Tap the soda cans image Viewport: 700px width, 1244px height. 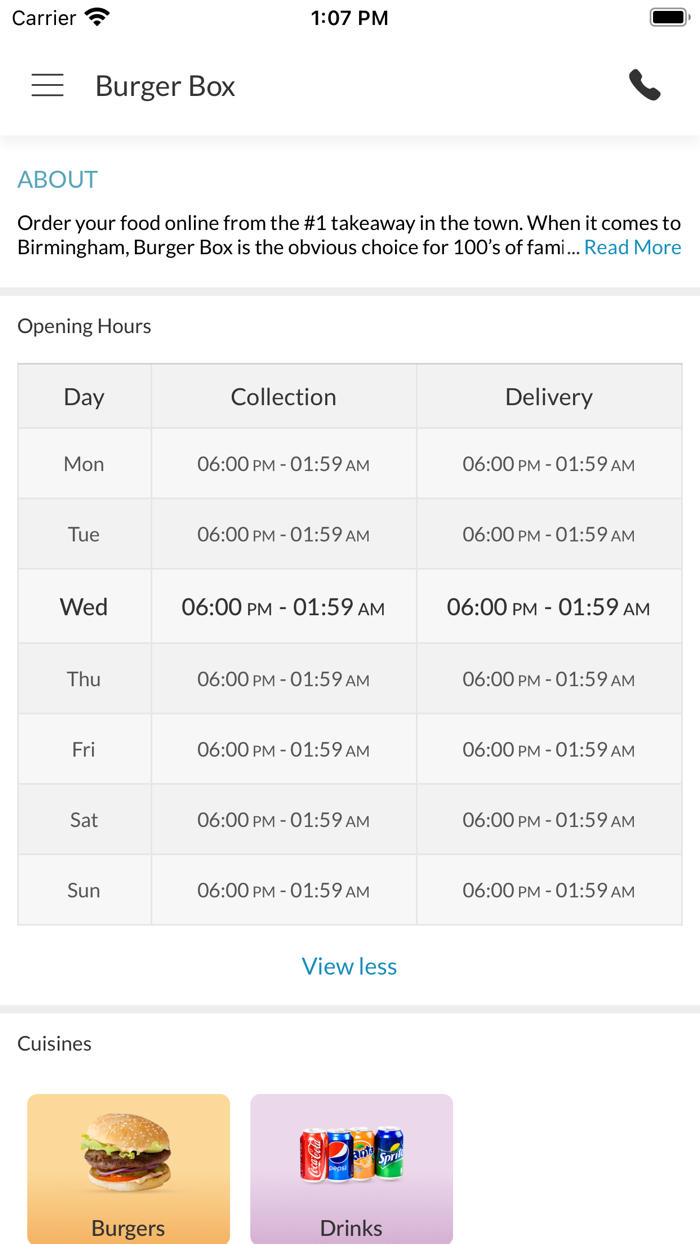(x=351, y=1153)
